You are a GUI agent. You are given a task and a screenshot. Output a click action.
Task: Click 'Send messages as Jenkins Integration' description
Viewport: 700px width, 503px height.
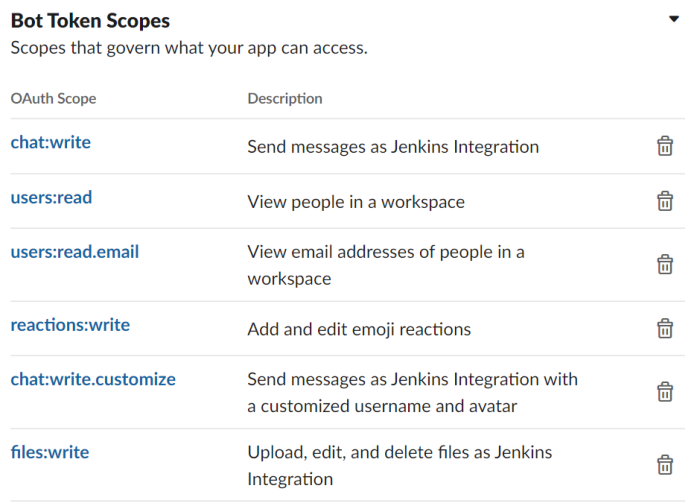click(x=393, y=147)
